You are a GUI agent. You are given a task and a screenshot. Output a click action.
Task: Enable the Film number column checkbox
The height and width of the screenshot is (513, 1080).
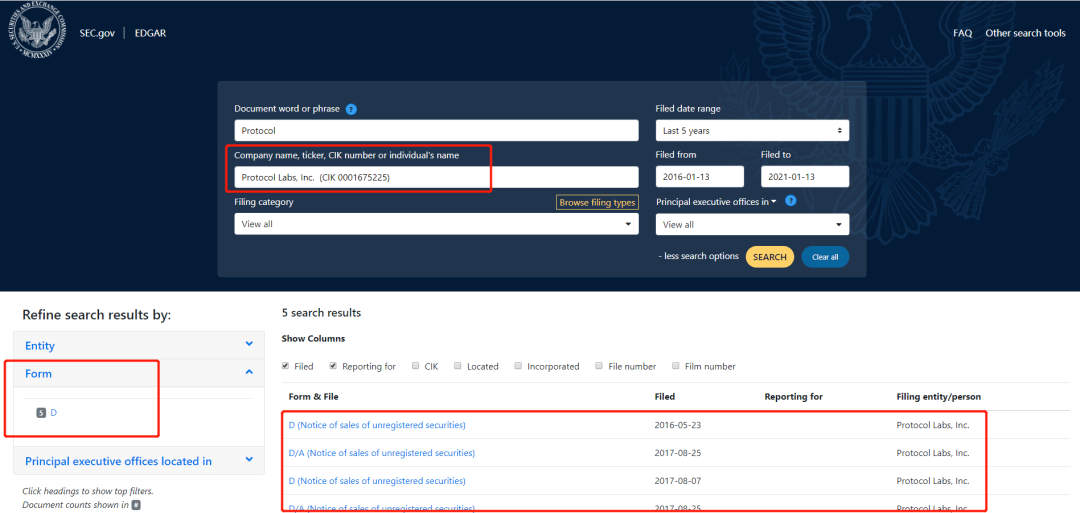(676, 366)
